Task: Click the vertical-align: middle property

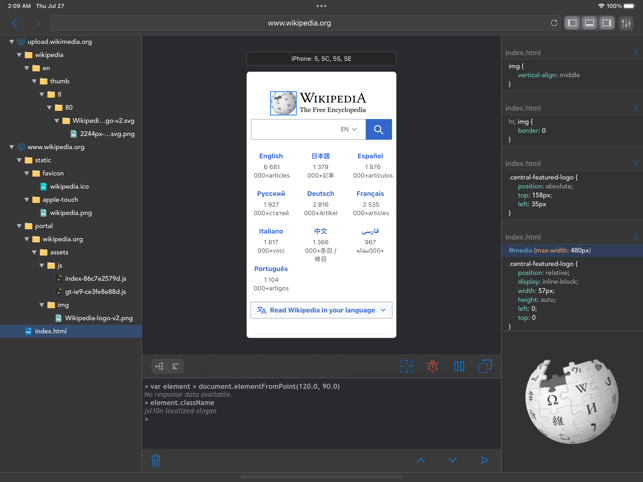Action: tap(549, 75)
